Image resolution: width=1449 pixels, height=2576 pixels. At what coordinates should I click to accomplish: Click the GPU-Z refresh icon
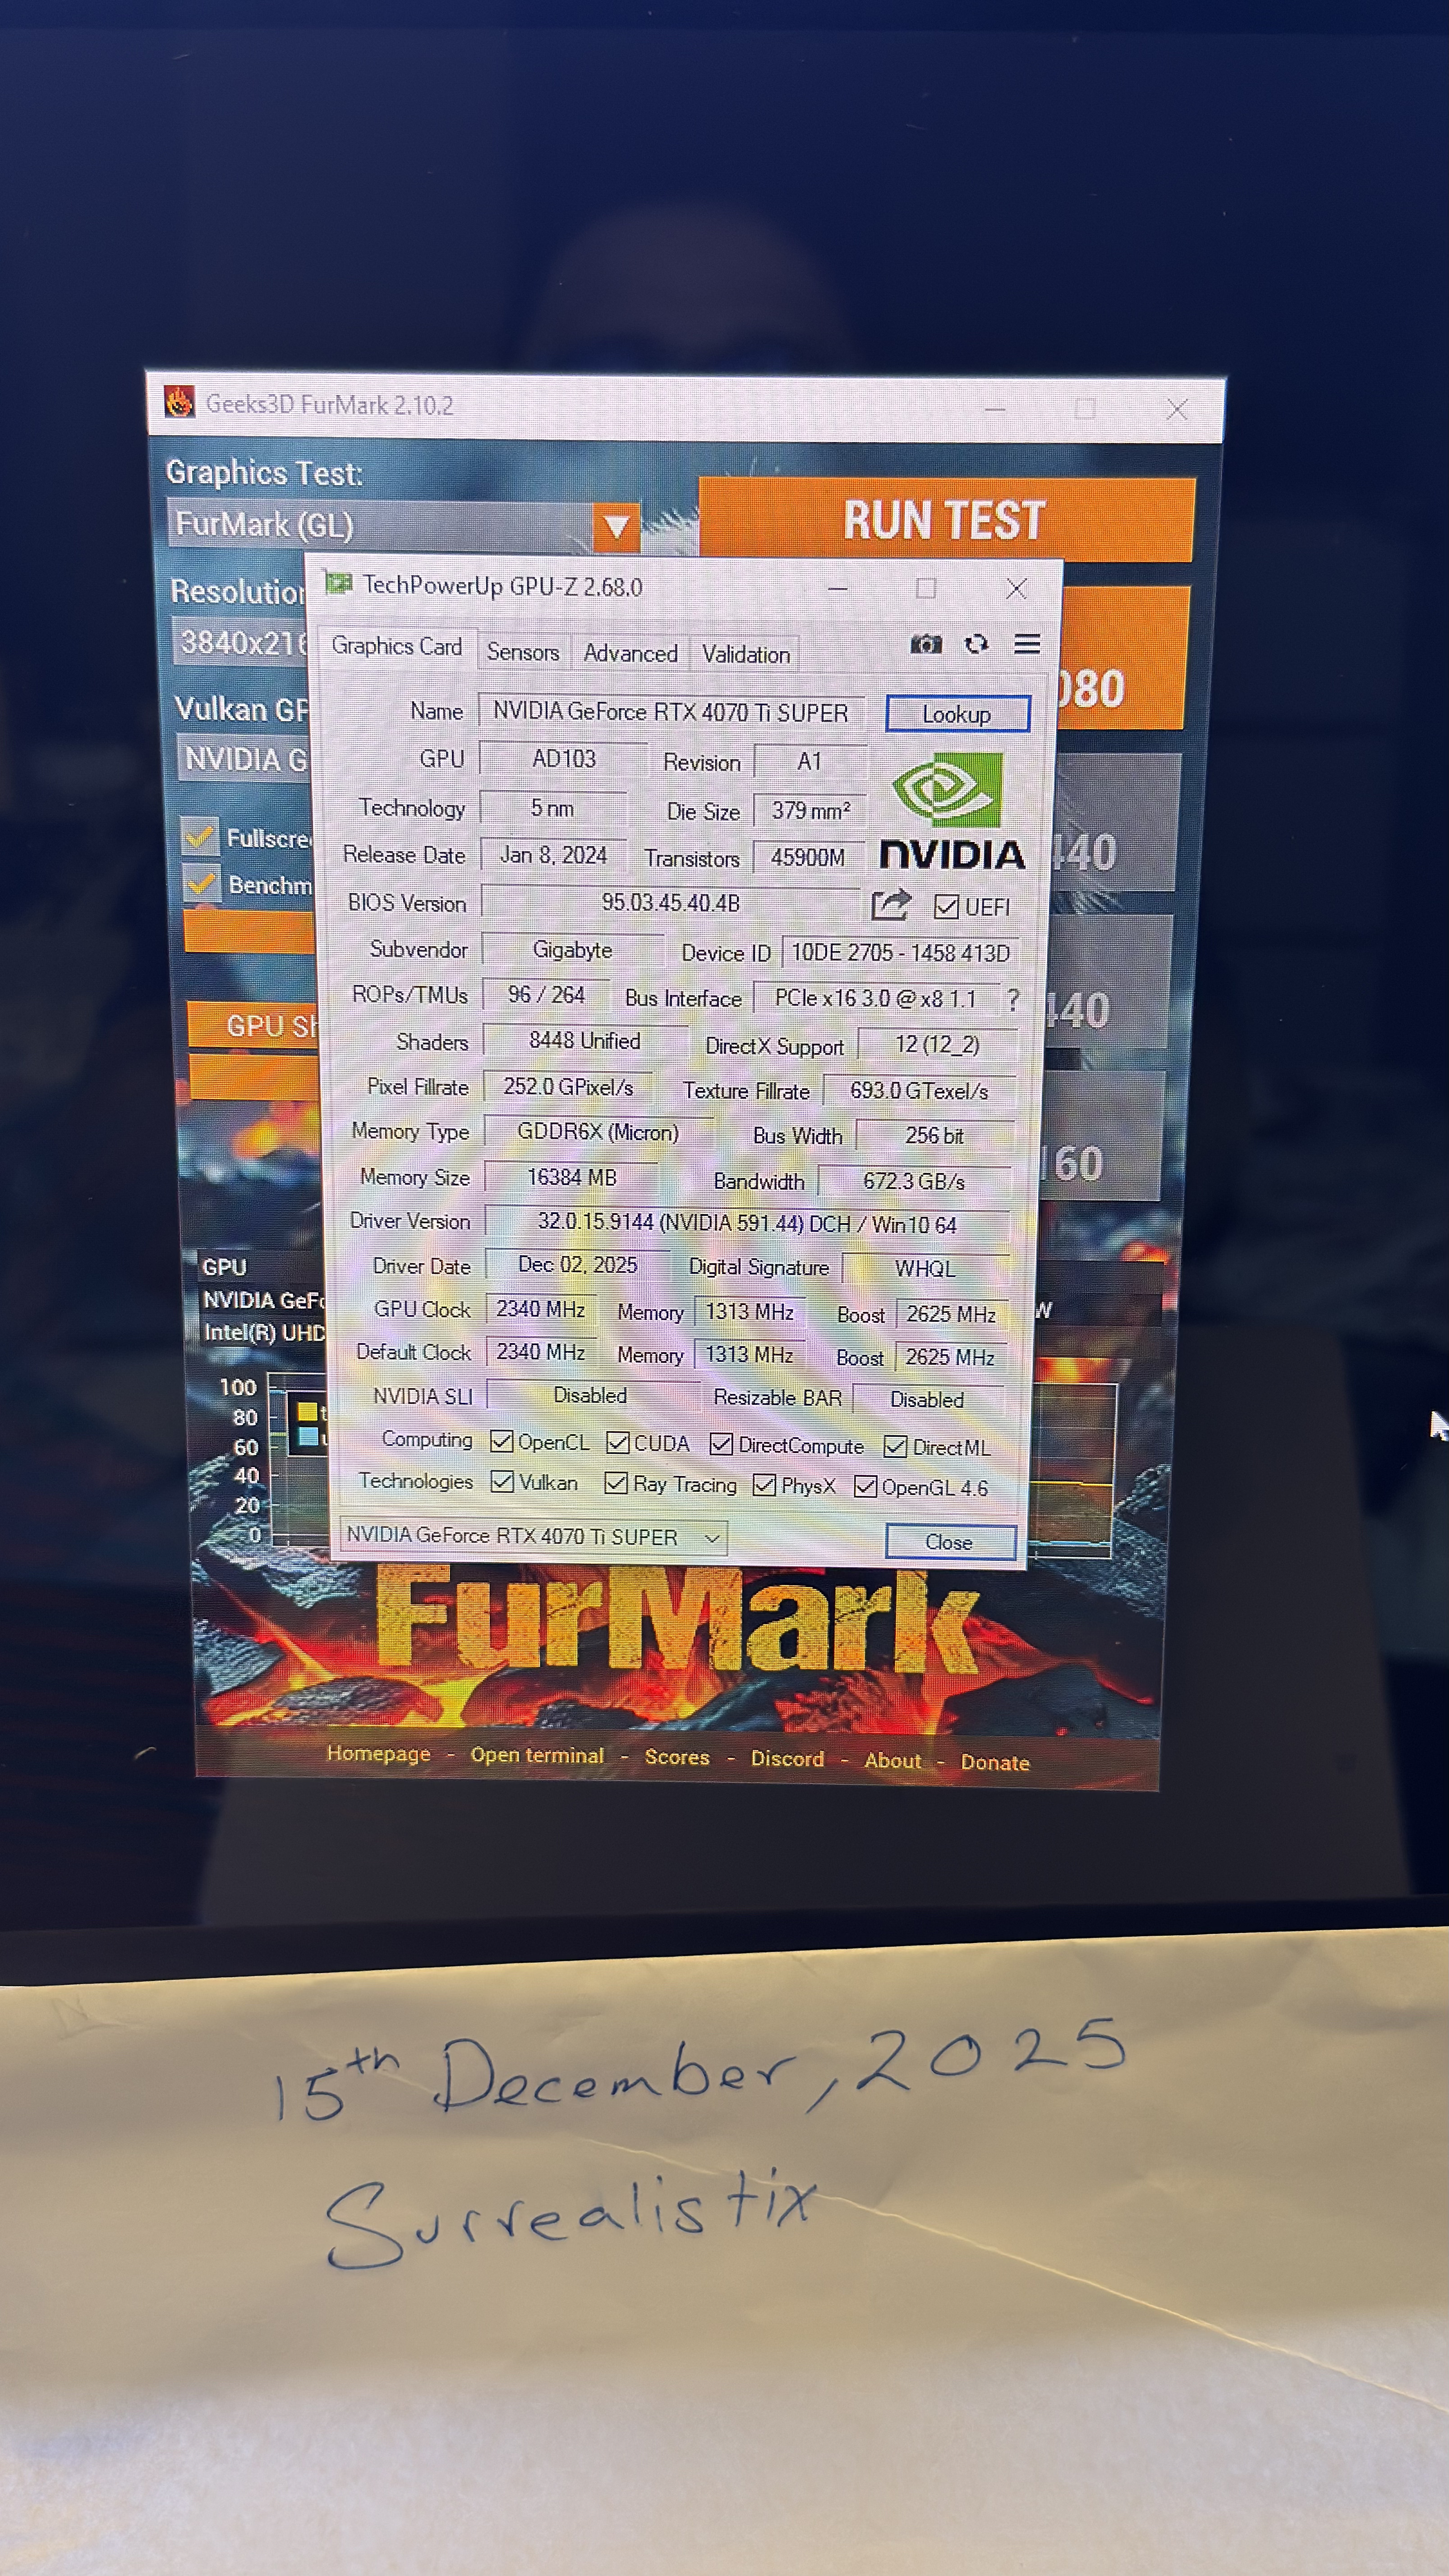pos(976,644)
